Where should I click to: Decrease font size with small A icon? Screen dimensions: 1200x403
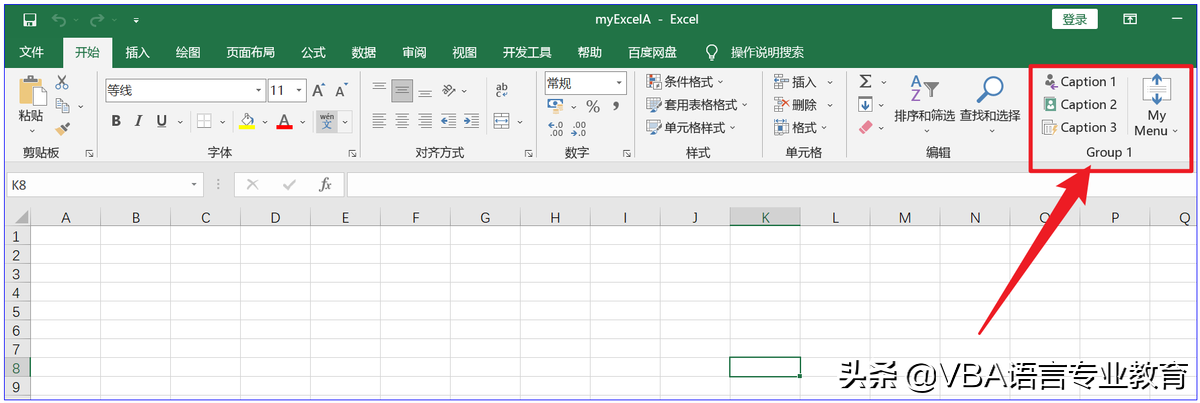tap(341, 90)
